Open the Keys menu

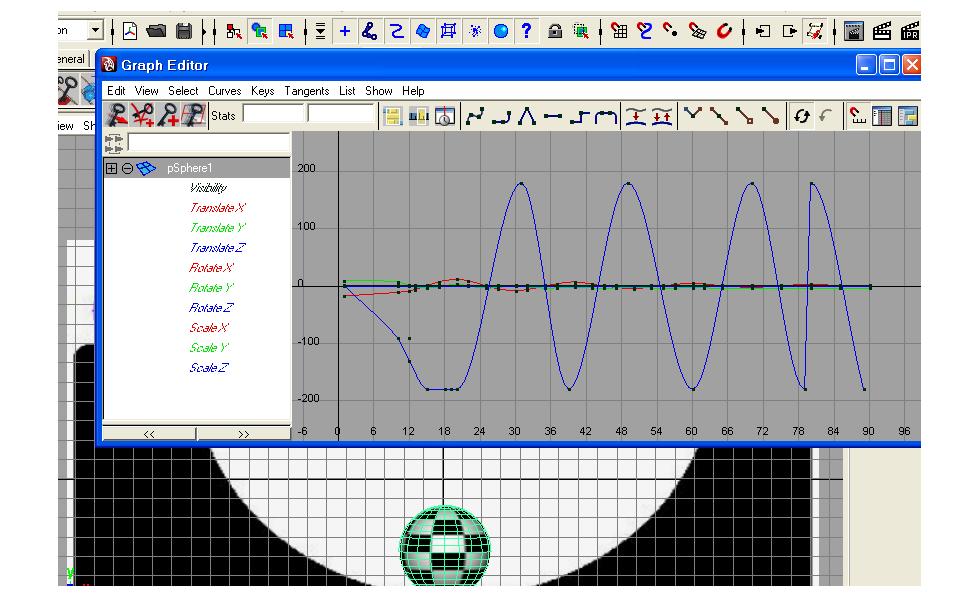tap(262, 91)
